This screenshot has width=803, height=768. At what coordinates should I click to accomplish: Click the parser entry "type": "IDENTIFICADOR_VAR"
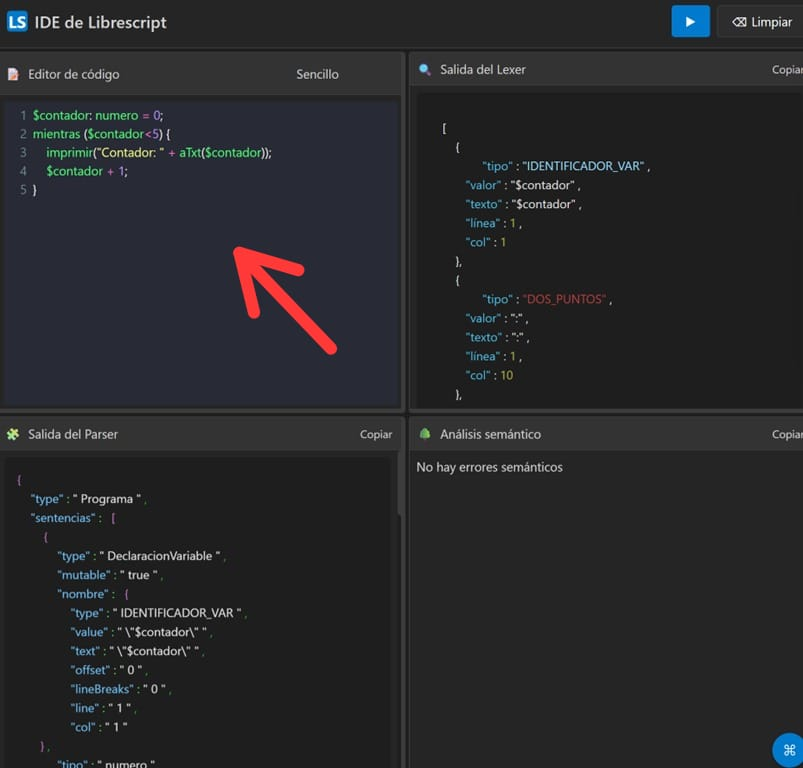[159, 613]
